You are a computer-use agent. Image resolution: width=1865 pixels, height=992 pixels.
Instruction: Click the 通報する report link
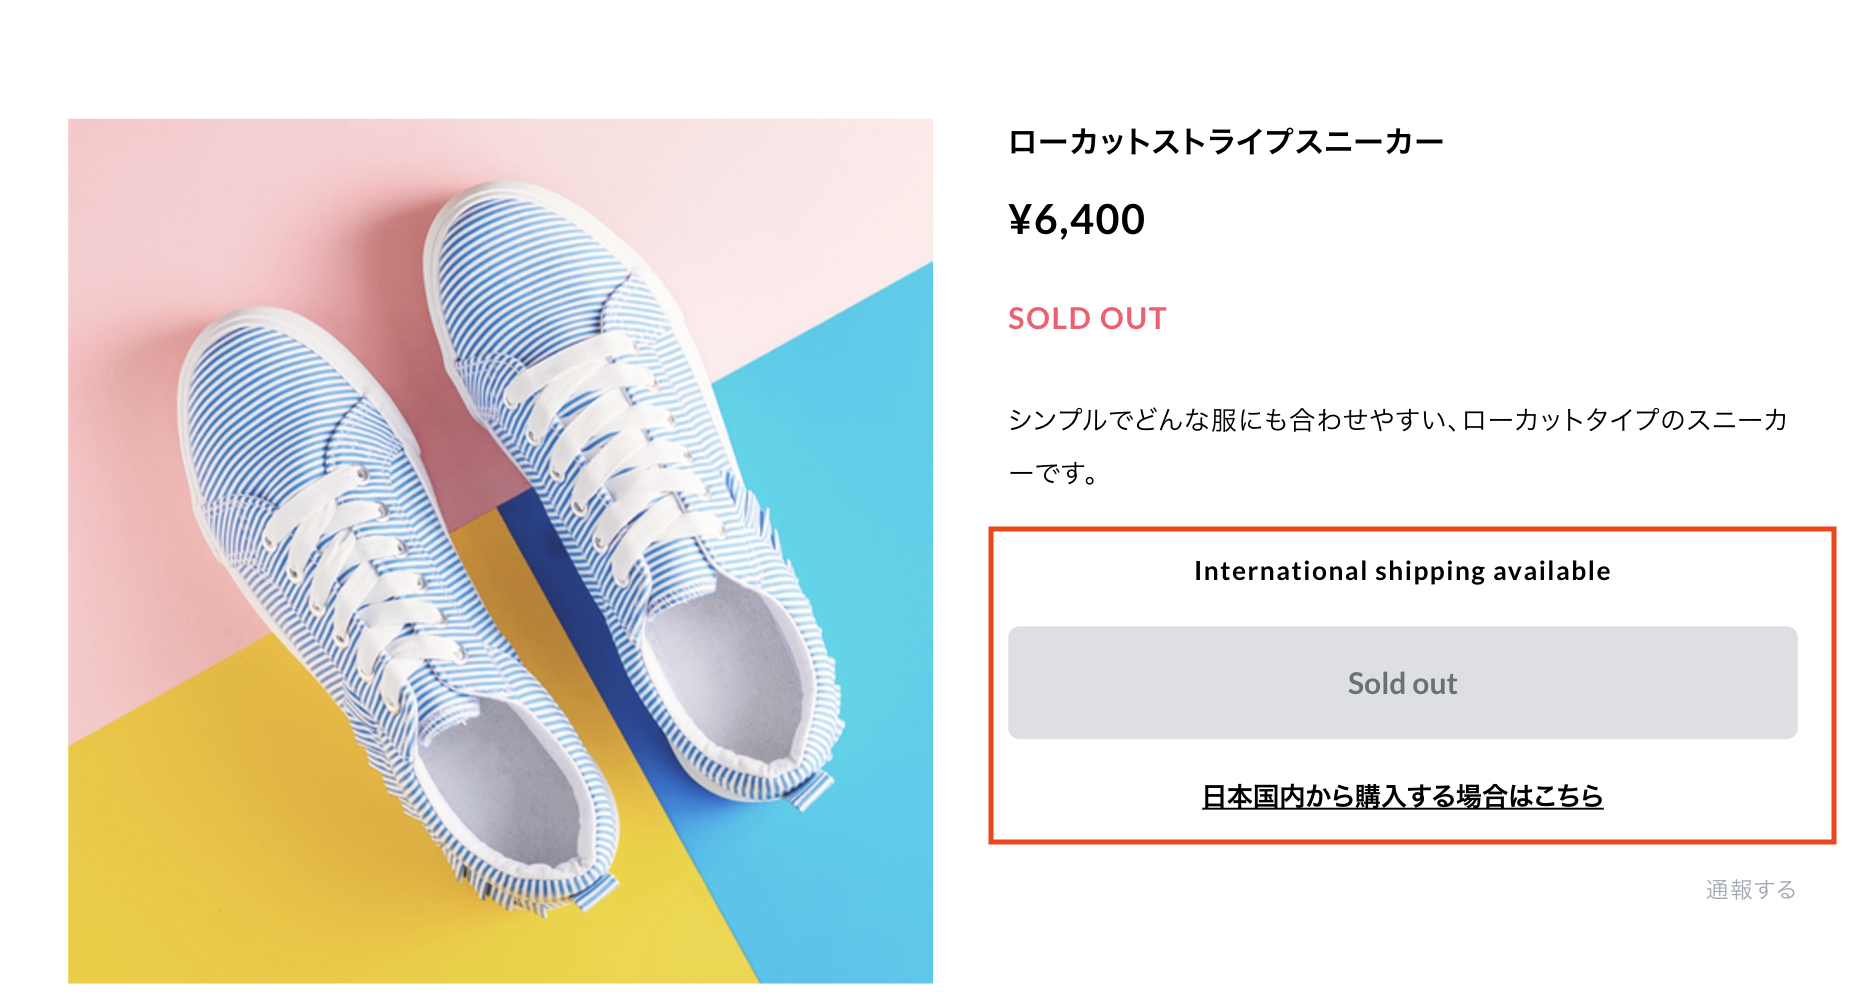click(1750, 889)
